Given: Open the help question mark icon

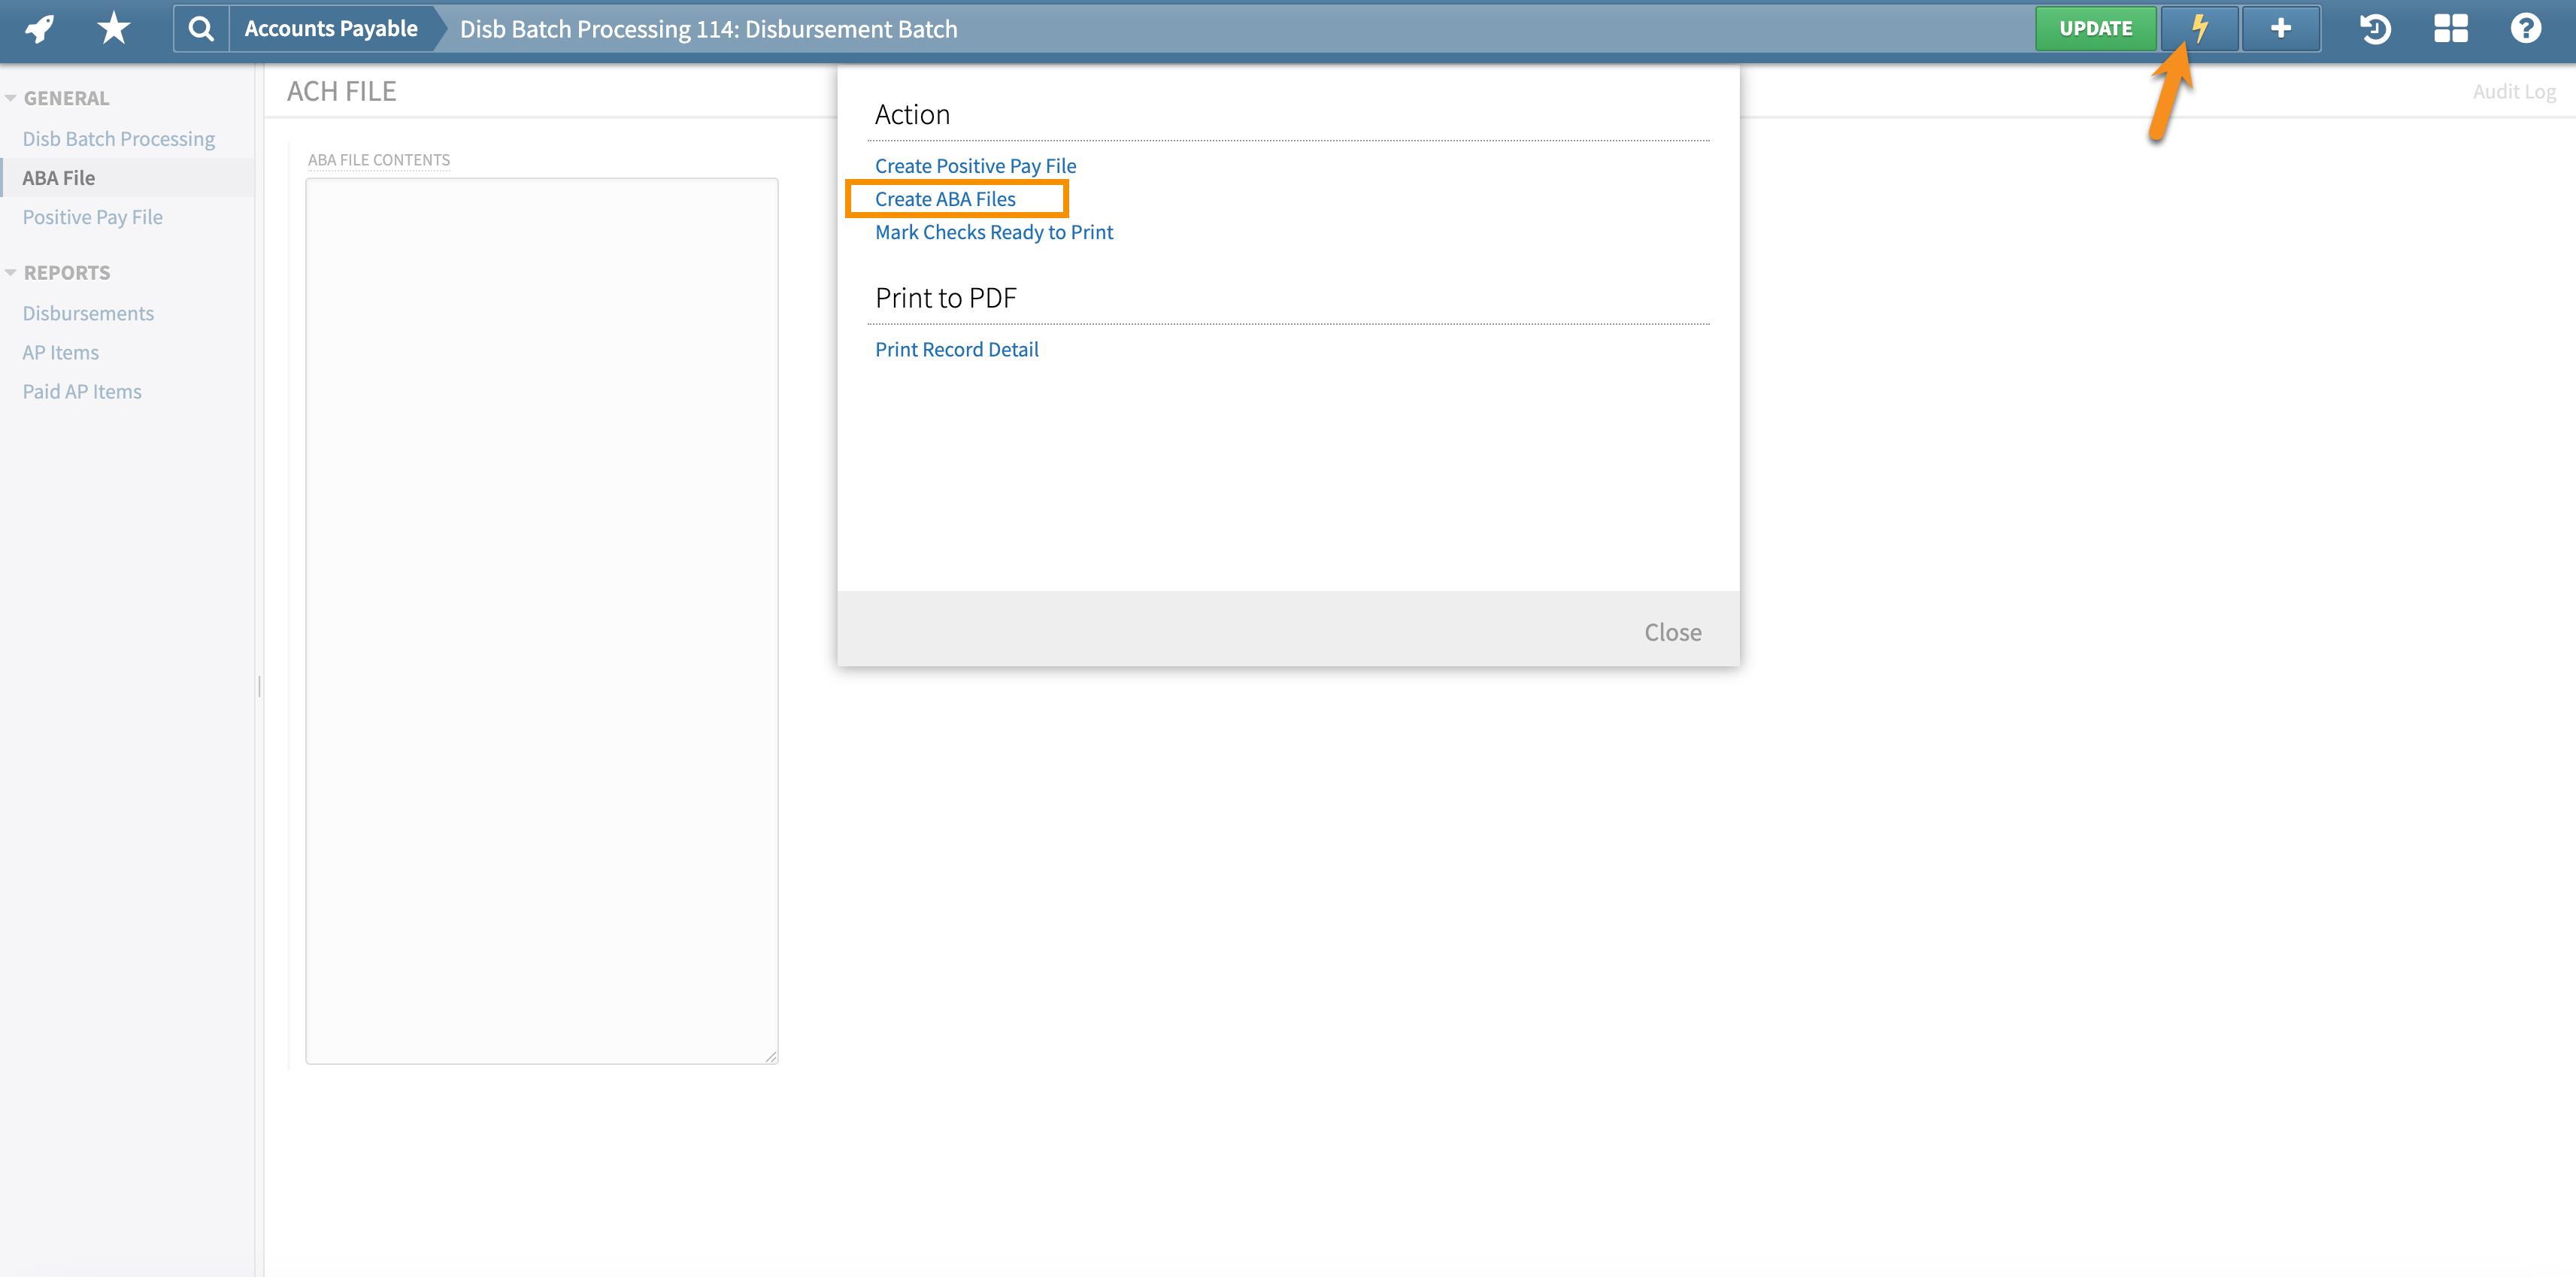Looking at the screenshot, I should pyautogui.click(x=2525, y=28).
